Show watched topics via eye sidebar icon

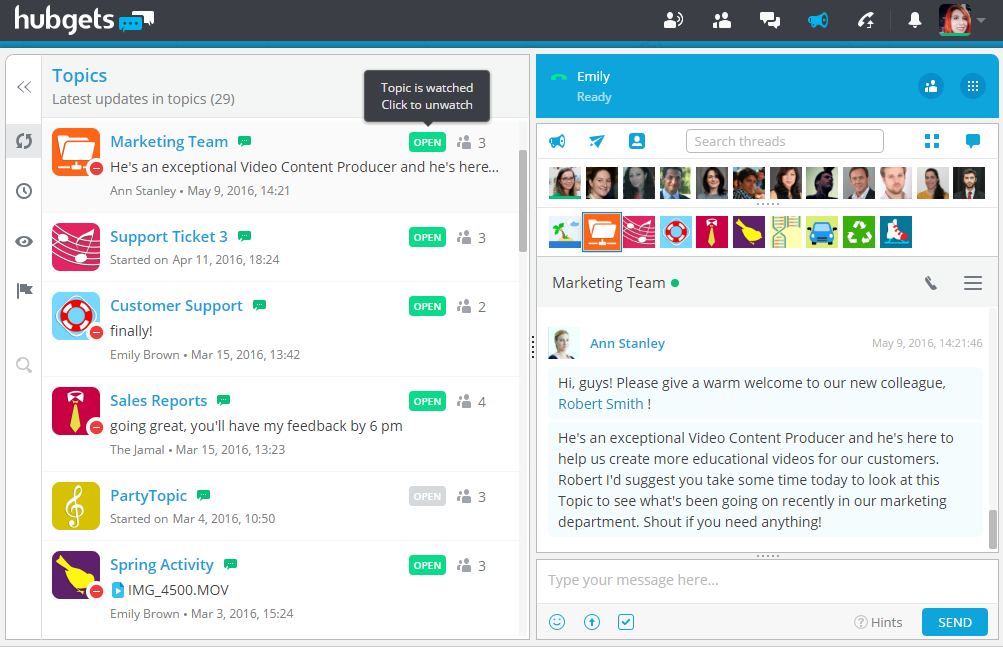coord(24,241)
